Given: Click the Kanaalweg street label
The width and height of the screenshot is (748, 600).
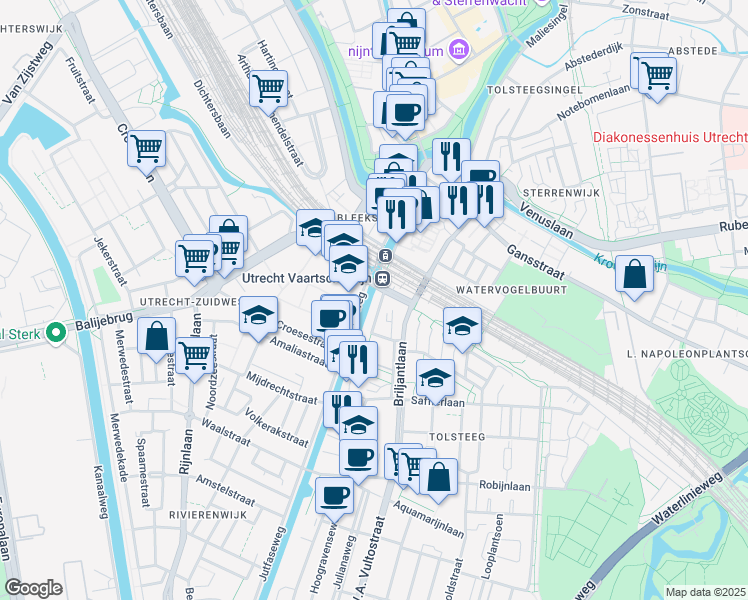Looking at the screenshot, I should [x=101, y=492].
